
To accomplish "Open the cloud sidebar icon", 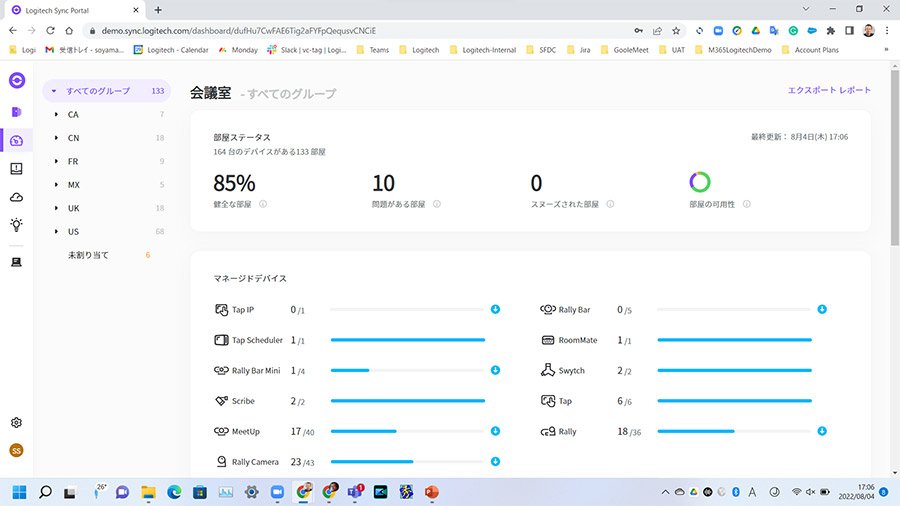I will pos(17,197).
